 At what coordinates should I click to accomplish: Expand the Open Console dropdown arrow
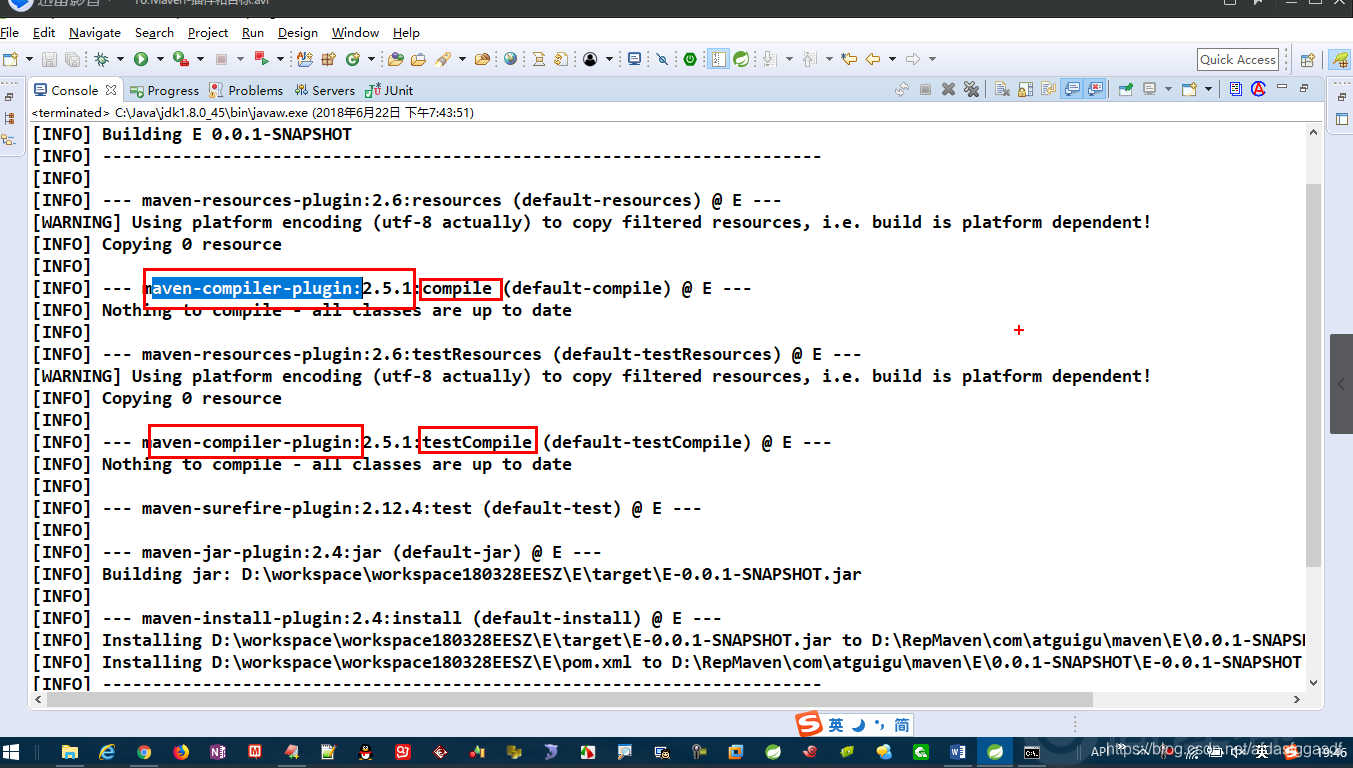point(1208,89)
